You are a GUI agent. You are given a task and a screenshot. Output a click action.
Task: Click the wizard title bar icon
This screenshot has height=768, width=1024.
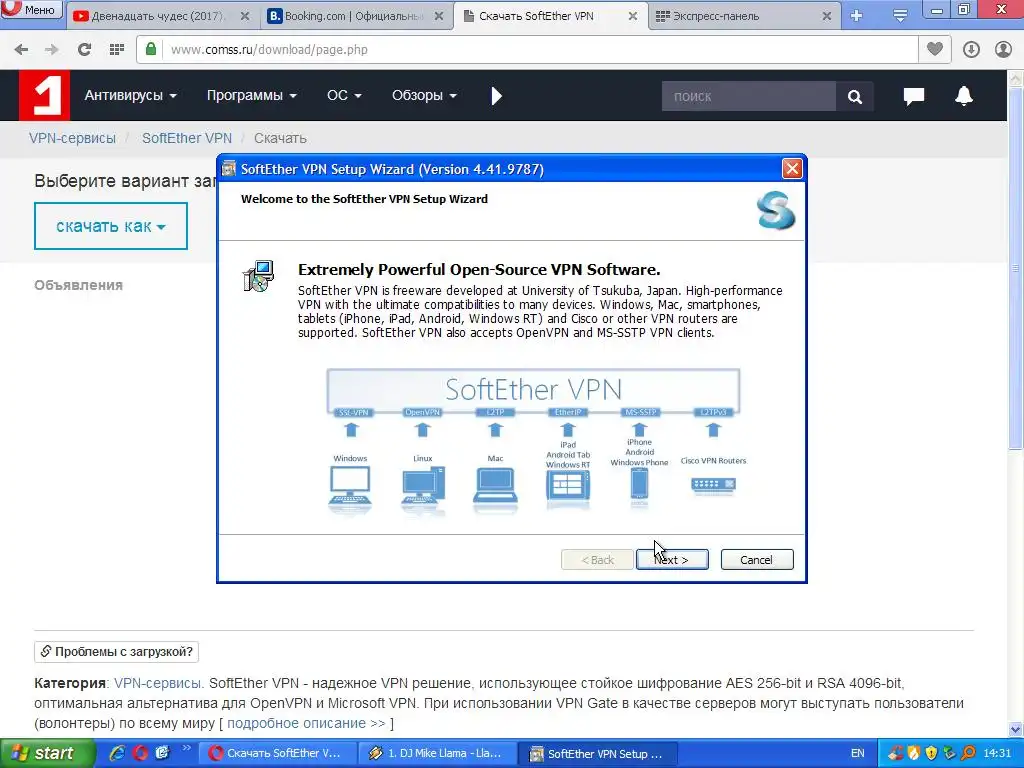tap(229, 169)
